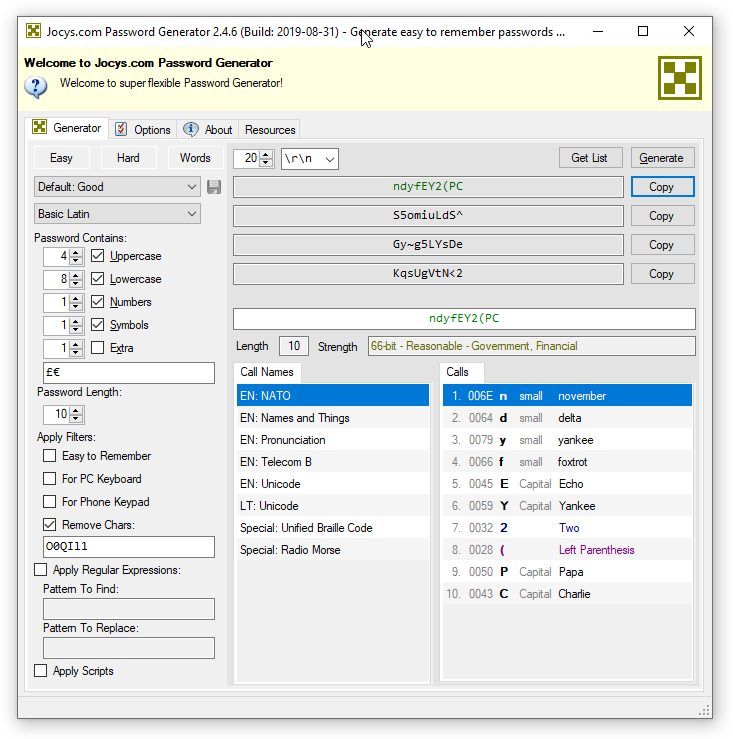Copy the S5omiuLdS^ password
The height and width of the screenshot is (739, 733).
tap(662, 216)
